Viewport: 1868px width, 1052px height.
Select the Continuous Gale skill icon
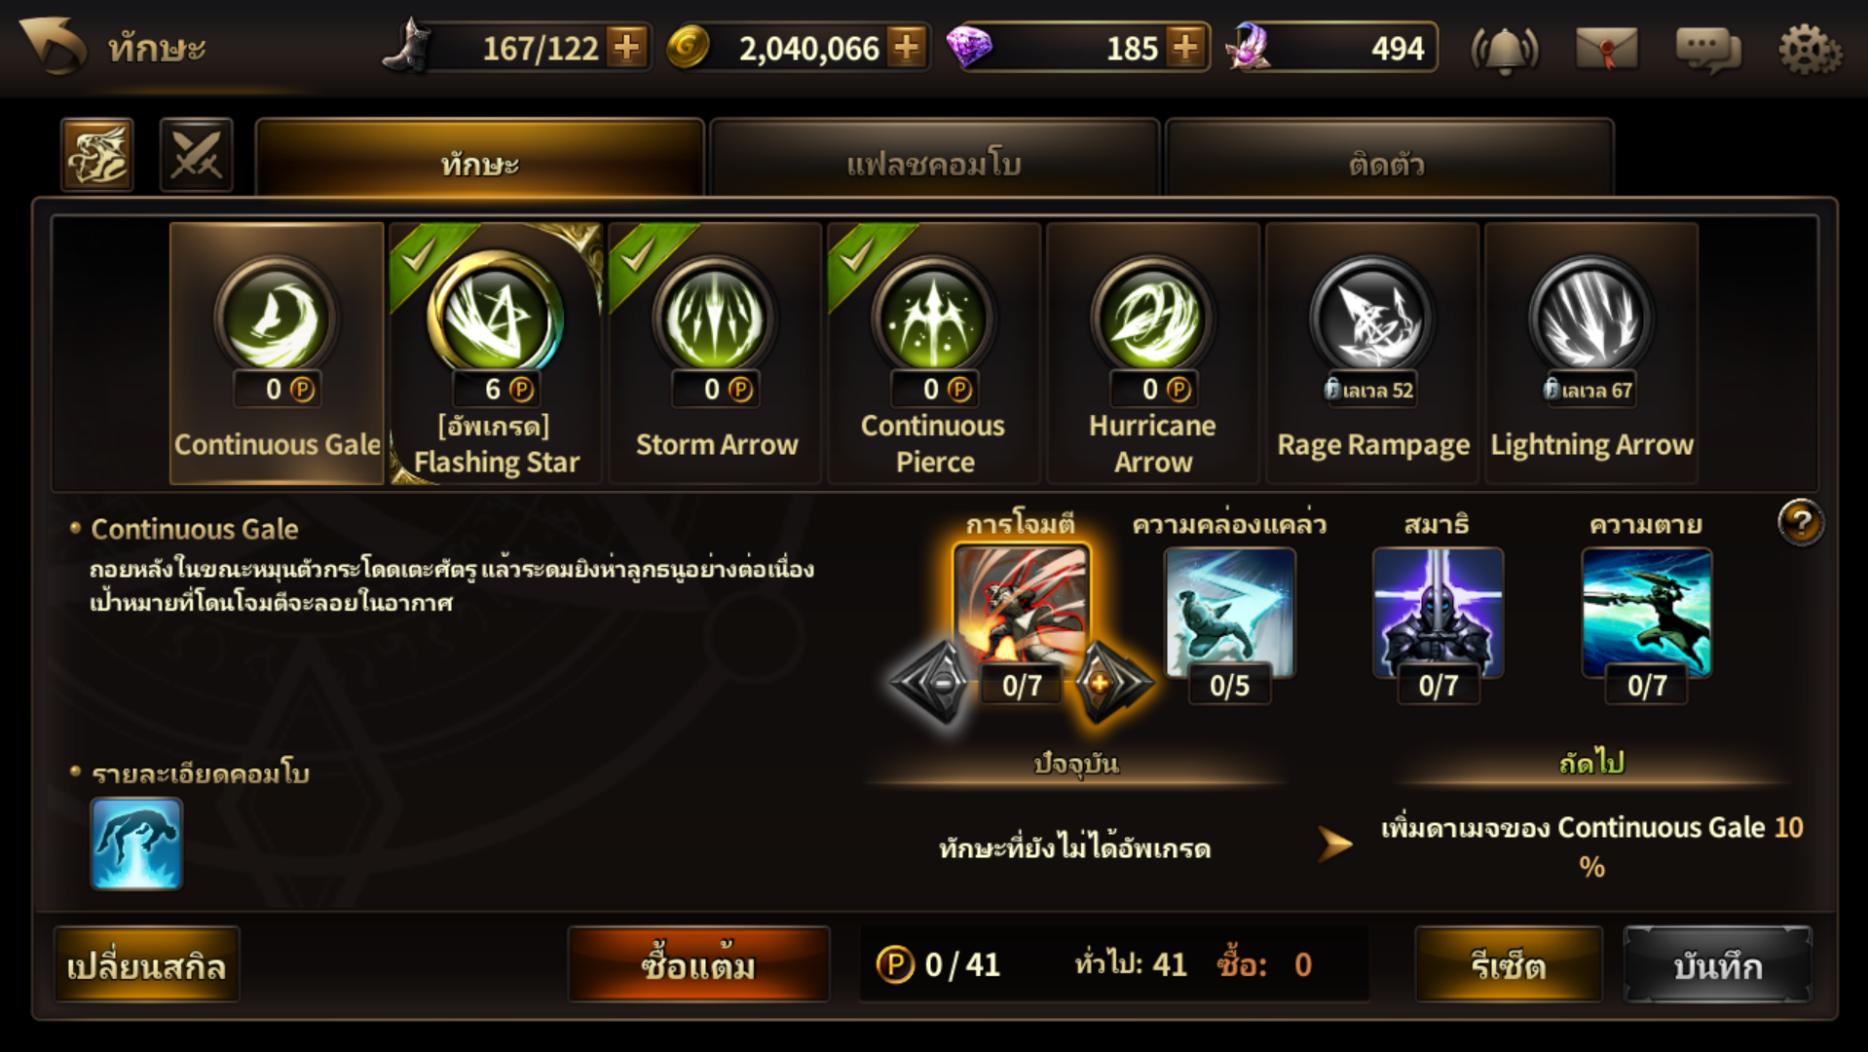tap(275, 319)
